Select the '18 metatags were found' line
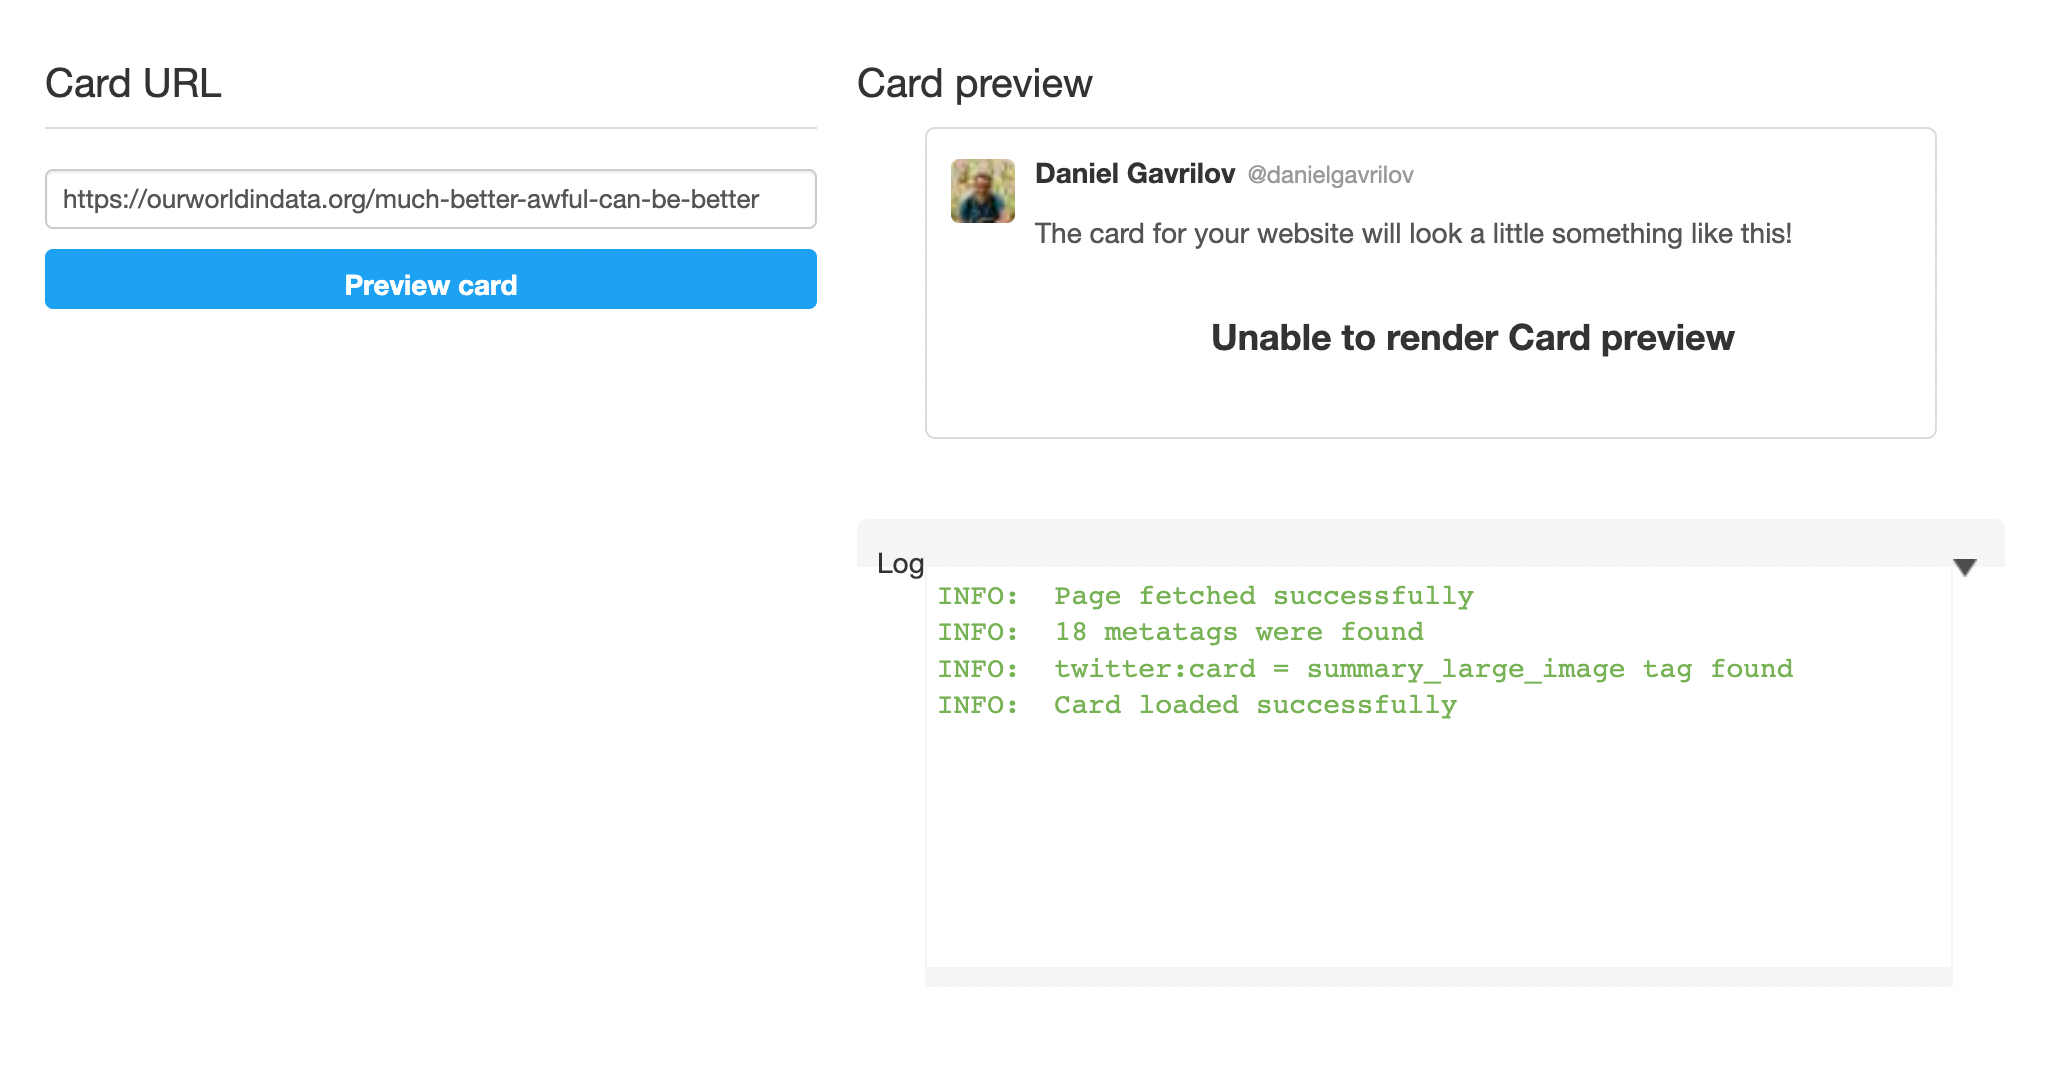Viewport: 2046px width, 1086px height. pyautogui.click(x=1180, y=631)
